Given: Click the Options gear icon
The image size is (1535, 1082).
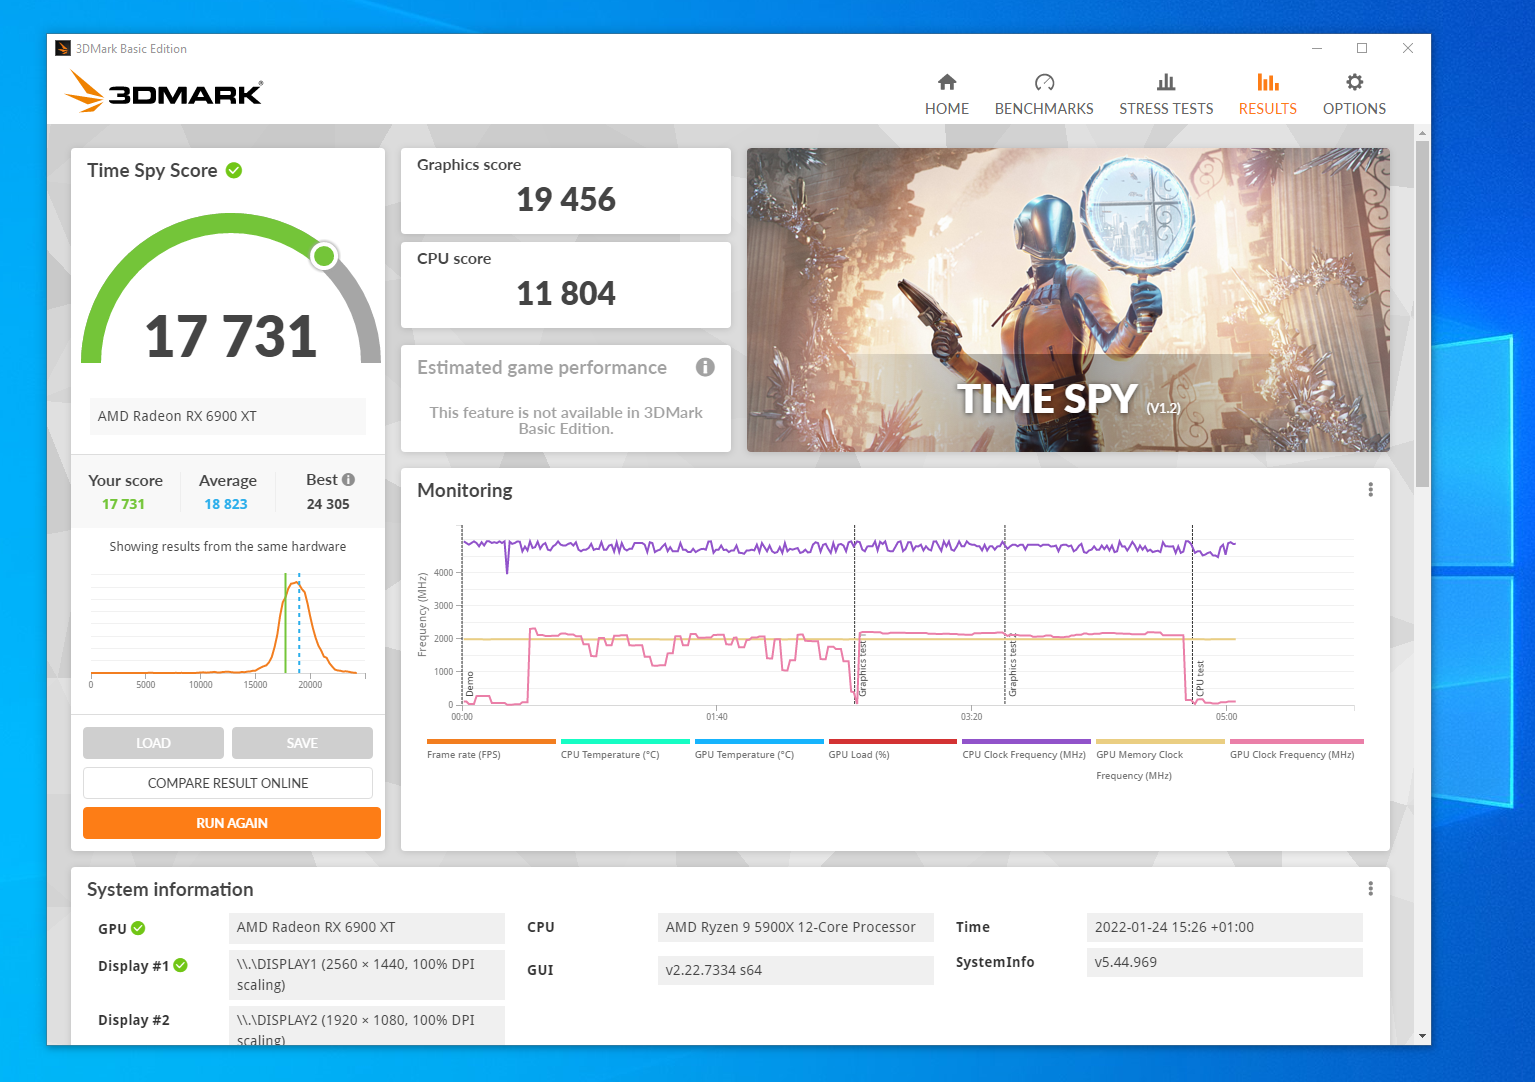Looking at the screenshot, I should coord(1354,82).
